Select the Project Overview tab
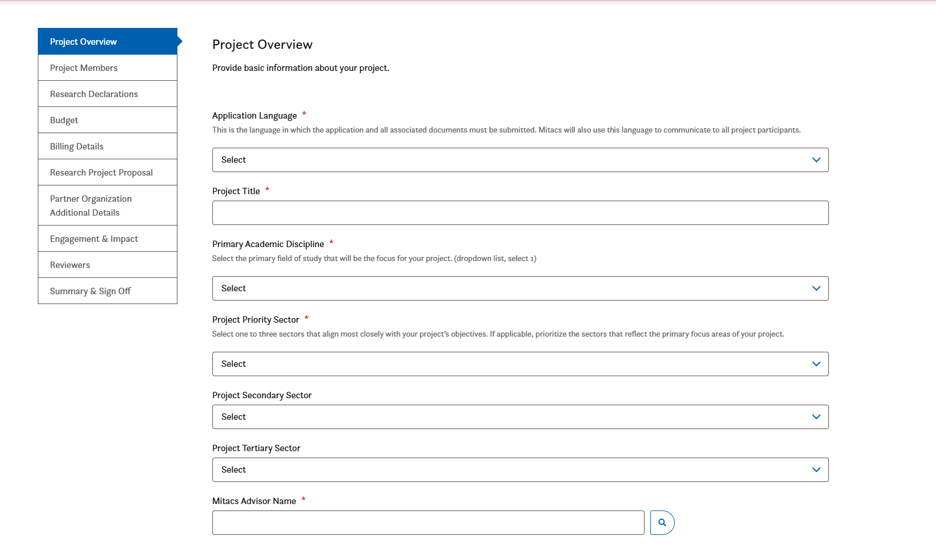This screenshot has width=936, height=550. coord(108,42)
